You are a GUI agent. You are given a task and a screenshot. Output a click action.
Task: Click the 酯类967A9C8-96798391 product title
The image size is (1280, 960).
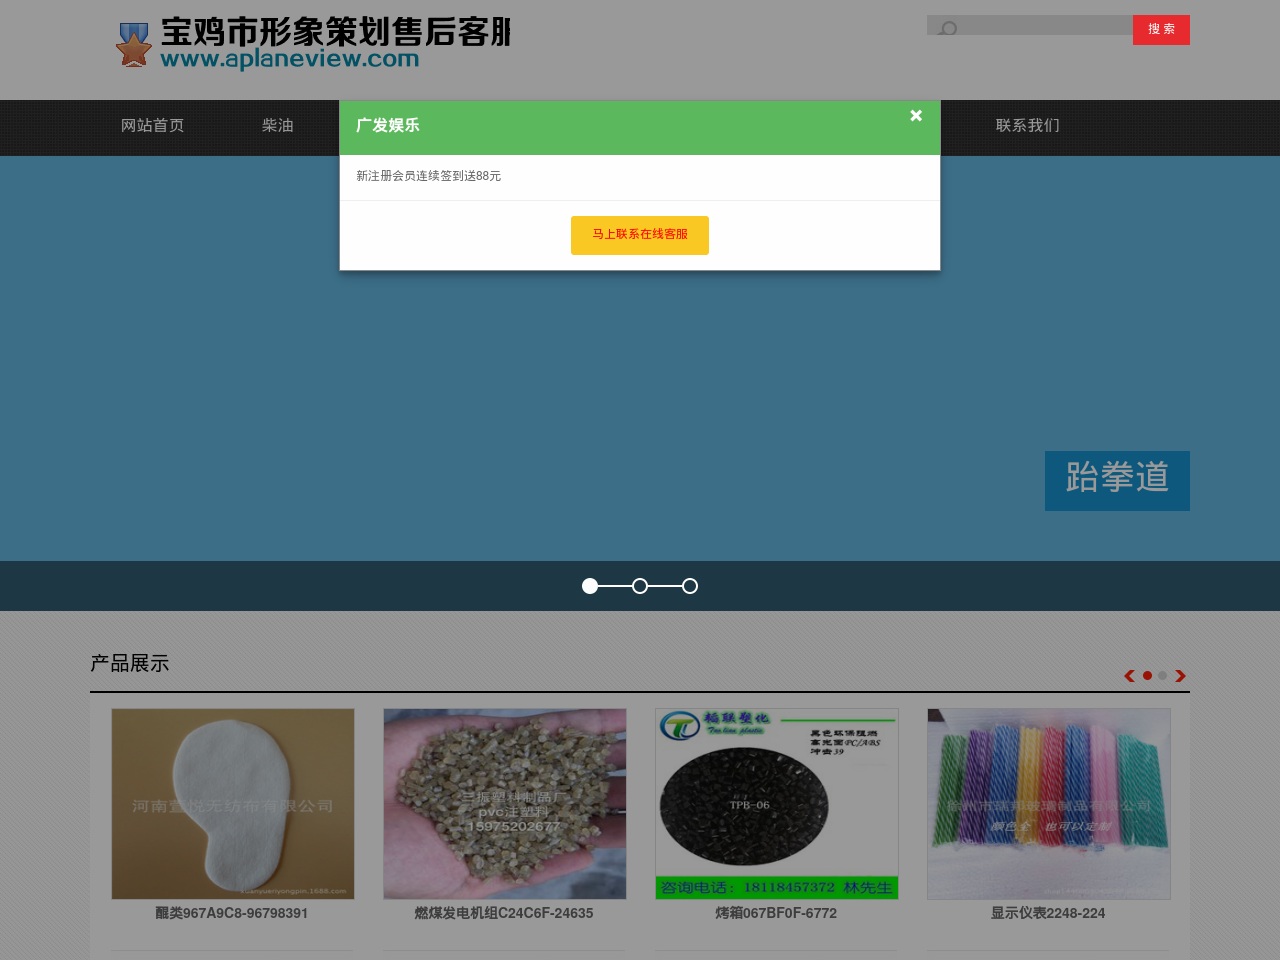(x=232, y=914)
